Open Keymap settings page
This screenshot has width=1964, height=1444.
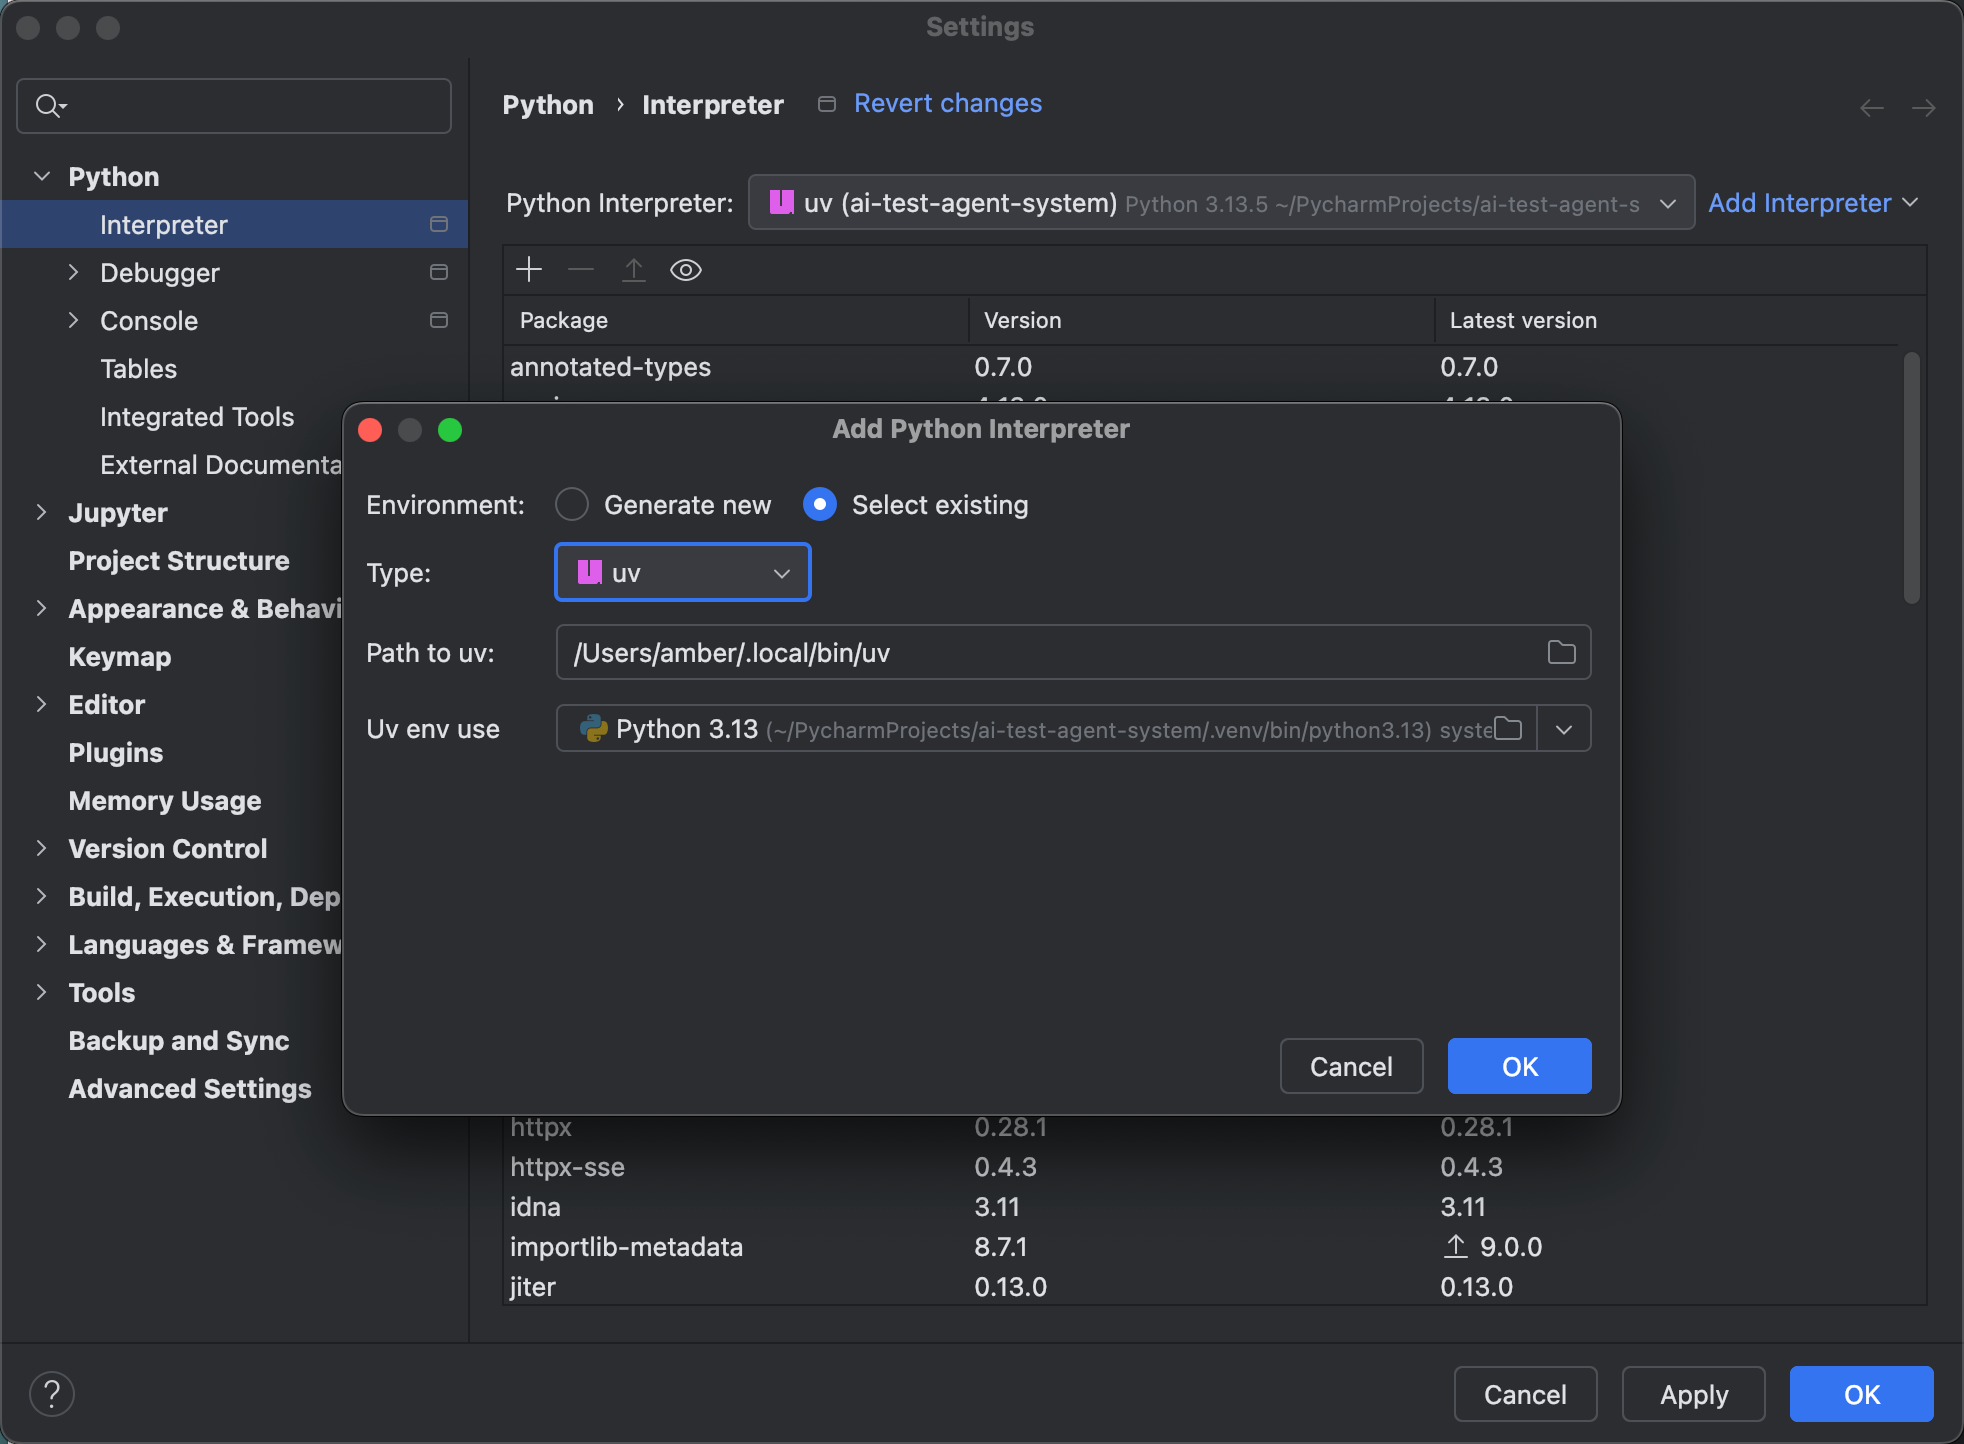click(120, 657)
